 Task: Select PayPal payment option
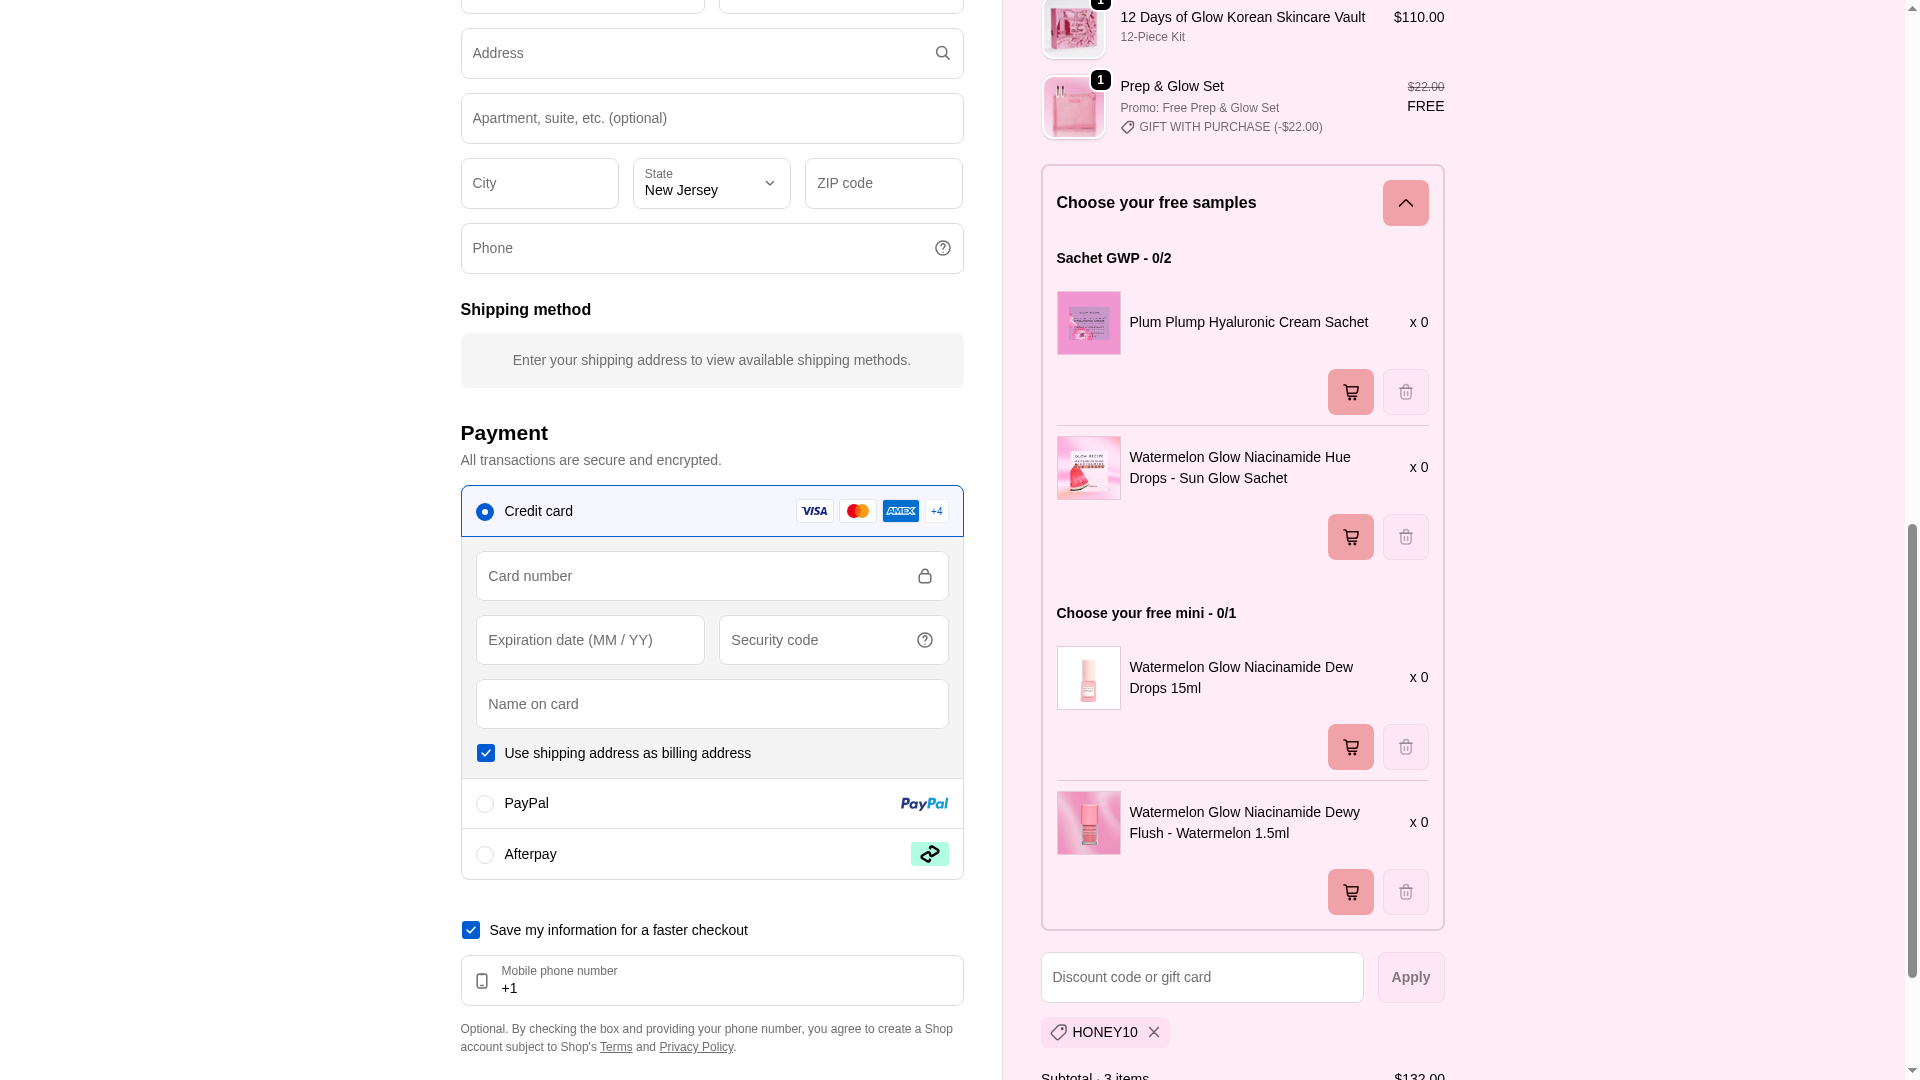pyautogui.click(x=485, y=804)
